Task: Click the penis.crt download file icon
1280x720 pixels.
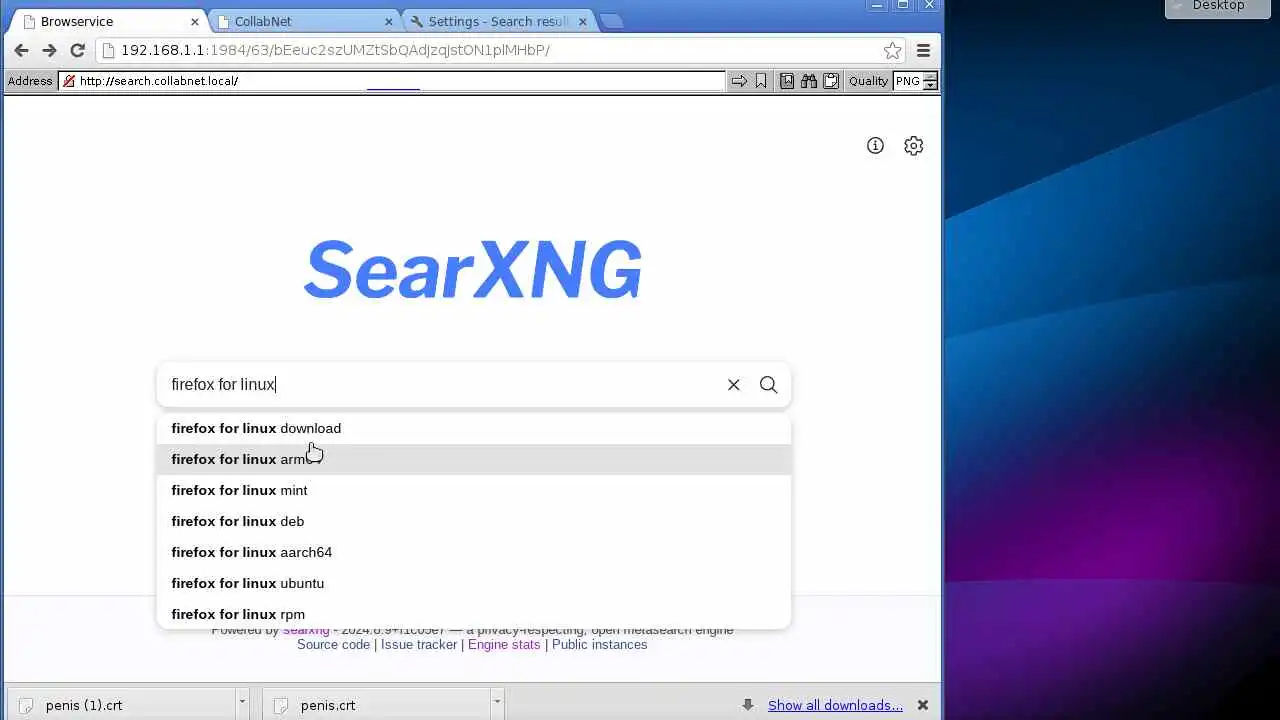Action: [x=280, y=705]
